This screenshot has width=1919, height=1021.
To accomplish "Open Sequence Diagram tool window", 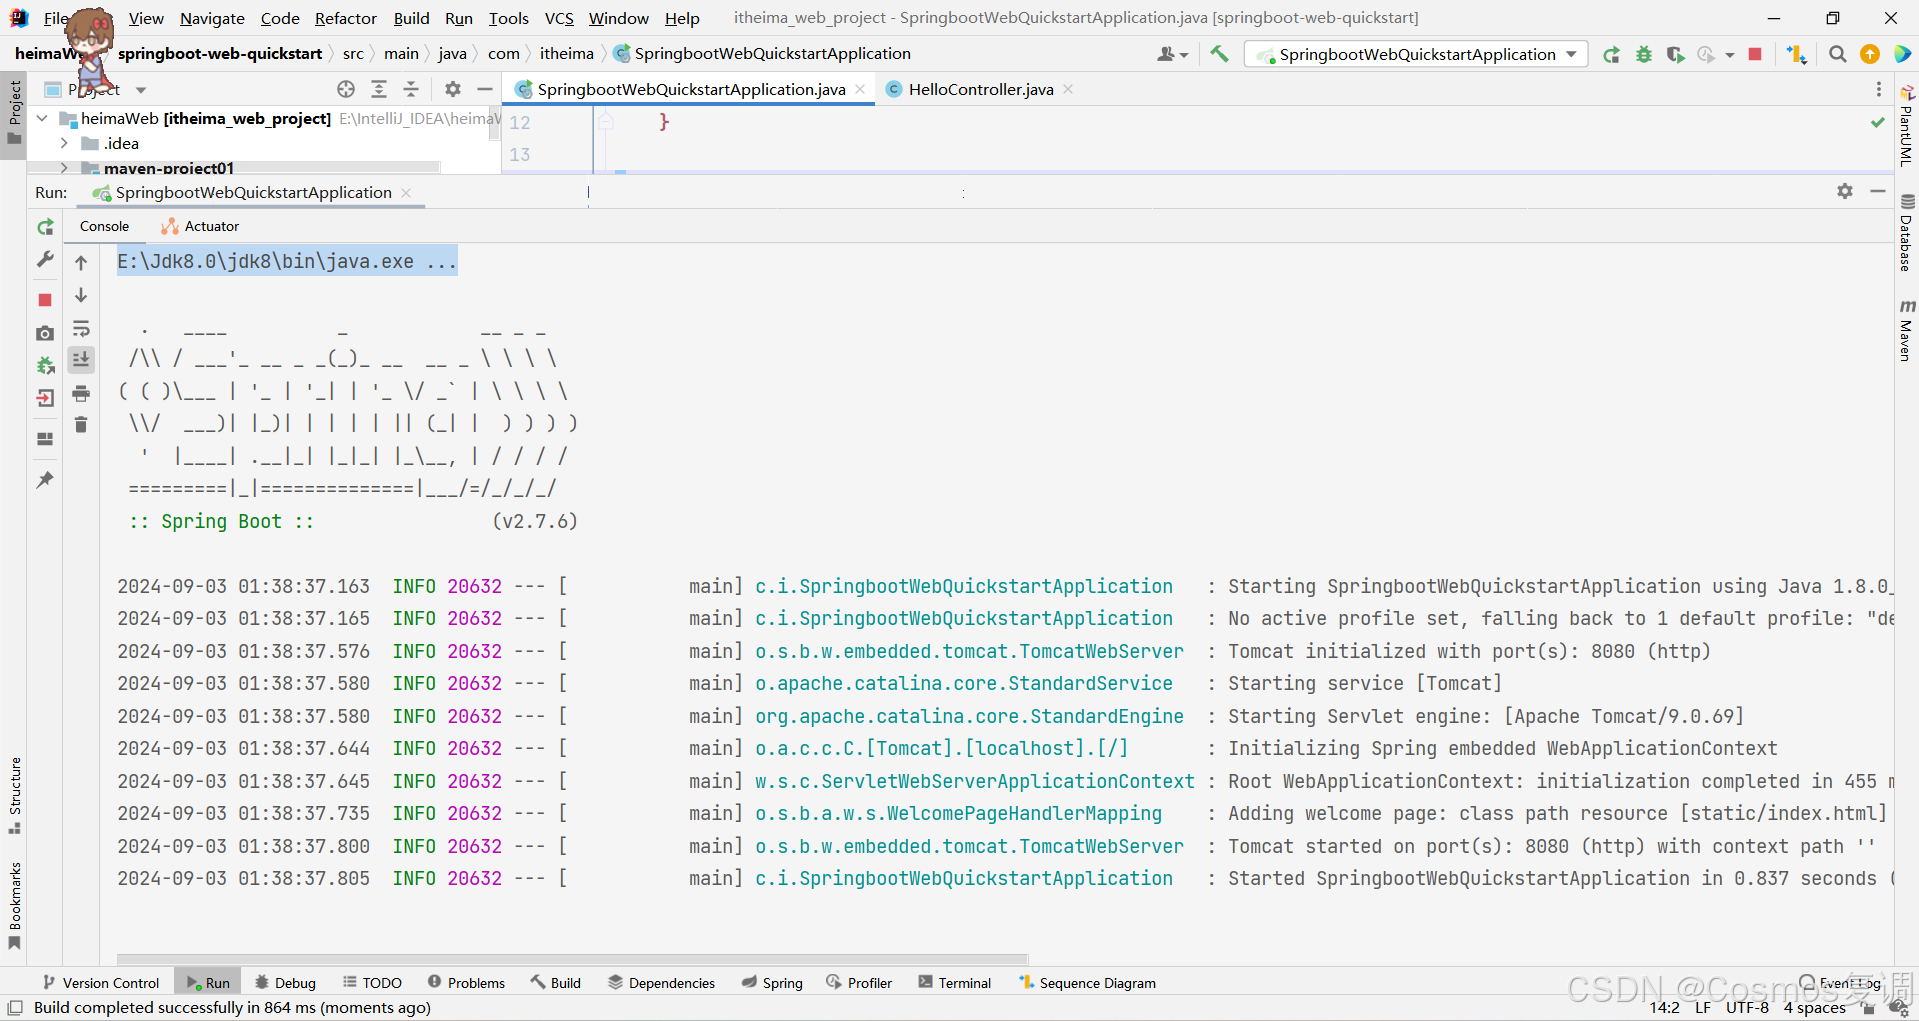I will tap(1087, 983).
